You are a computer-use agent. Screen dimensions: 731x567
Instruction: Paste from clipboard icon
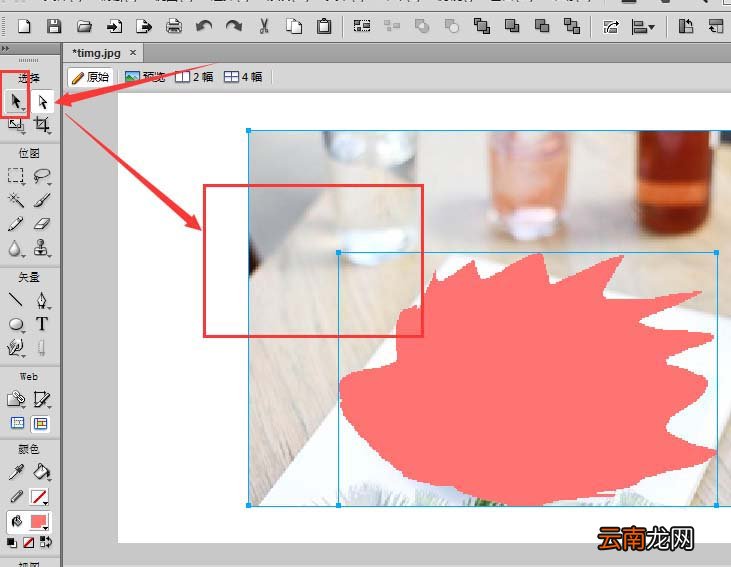(324, 26)
